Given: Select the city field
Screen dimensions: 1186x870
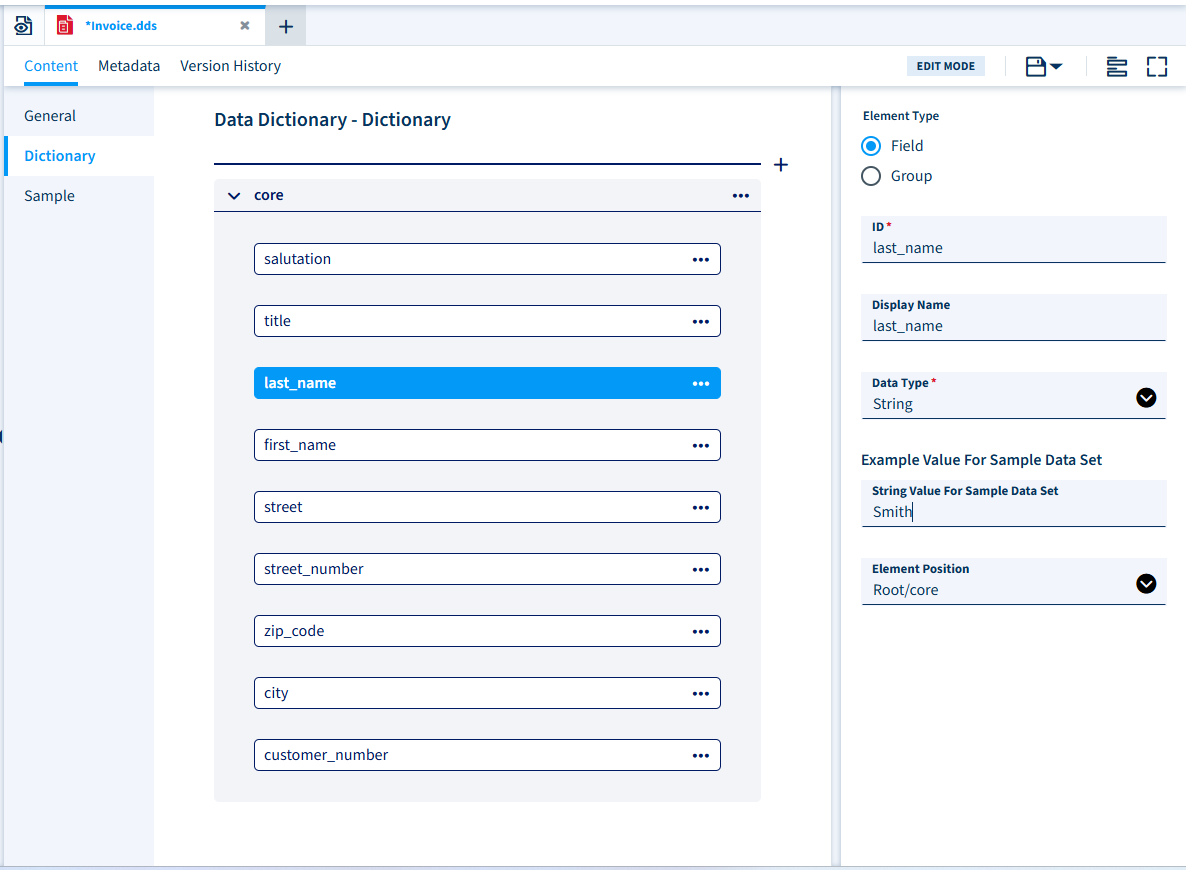Looking at the screenshot, I should pos(487,693).
